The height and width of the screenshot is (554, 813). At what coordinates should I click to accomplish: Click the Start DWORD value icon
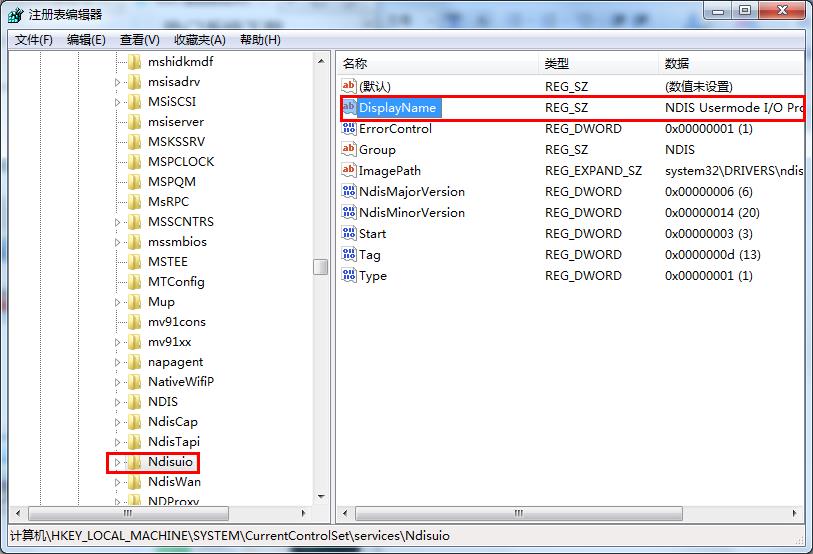(348, 233)
